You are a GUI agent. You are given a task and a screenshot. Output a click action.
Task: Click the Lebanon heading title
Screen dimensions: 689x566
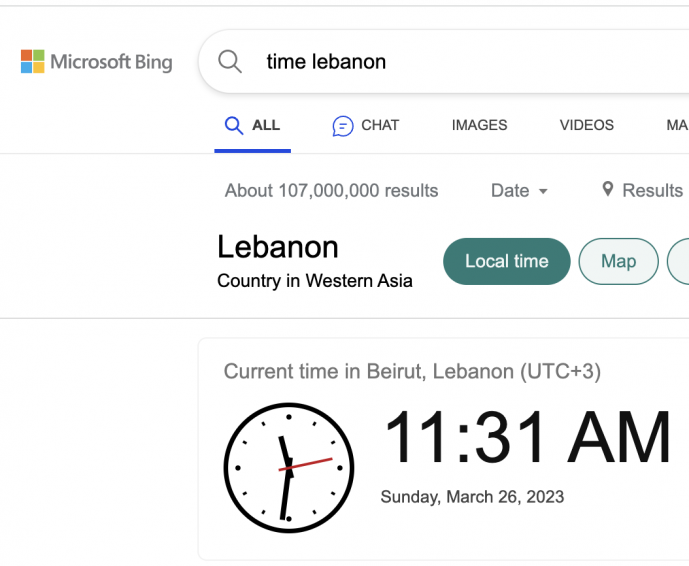click(x=278, y=247)
